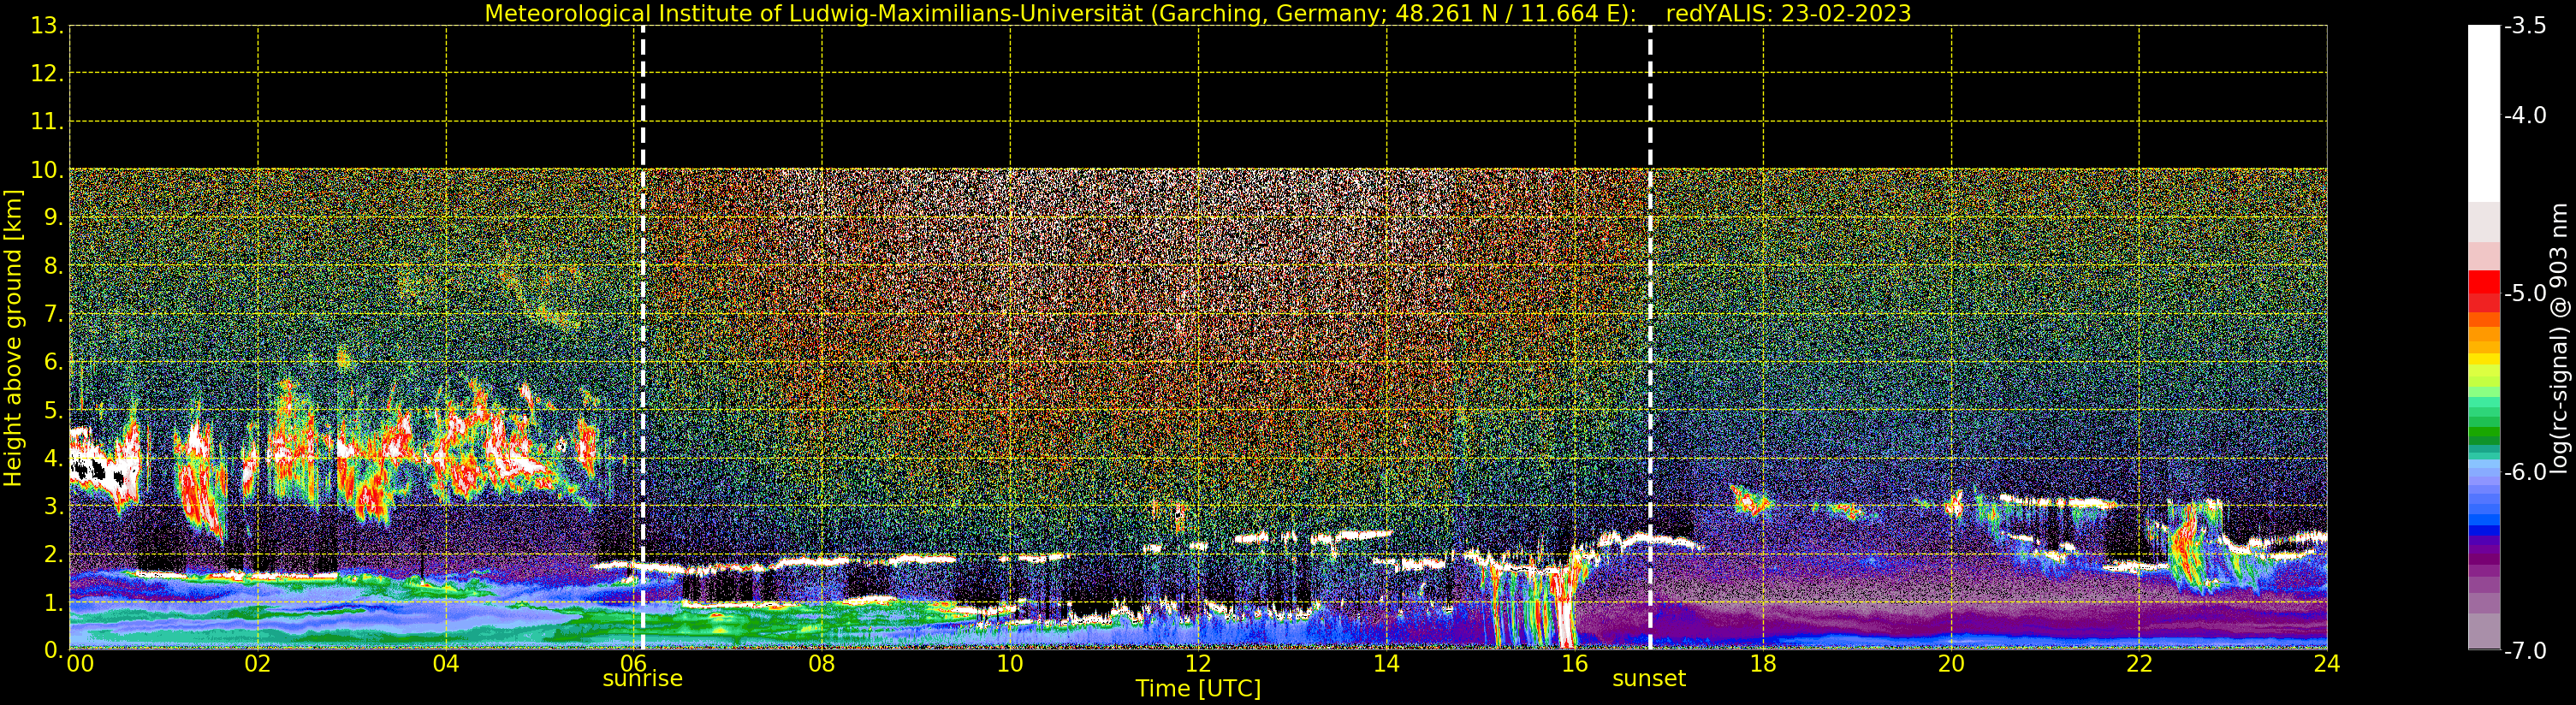Click the '22' tick on the time axis
Screen dimensions: 2576x705
click(2139, 663)
